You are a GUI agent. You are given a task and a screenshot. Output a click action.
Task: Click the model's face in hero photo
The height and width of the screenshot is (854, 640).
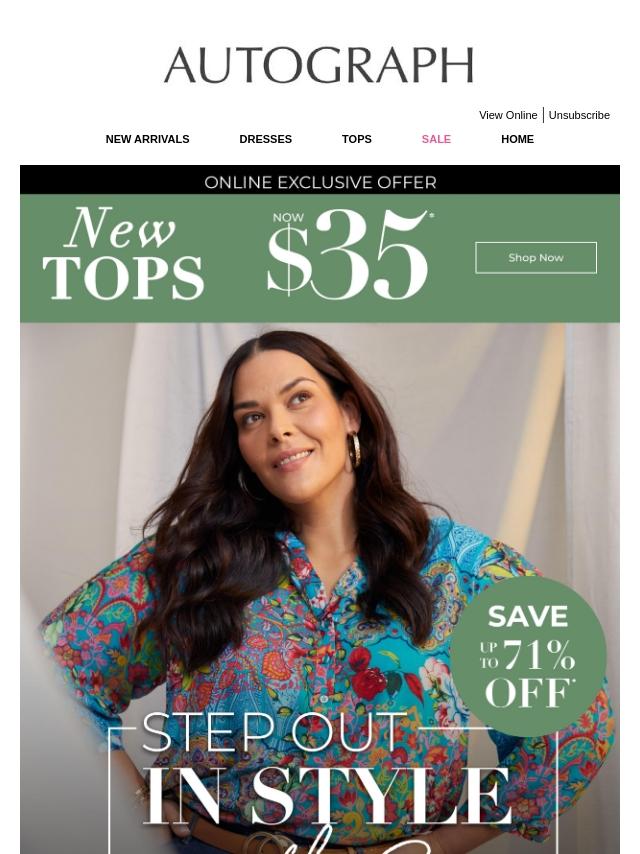click(x=283, y=419)
